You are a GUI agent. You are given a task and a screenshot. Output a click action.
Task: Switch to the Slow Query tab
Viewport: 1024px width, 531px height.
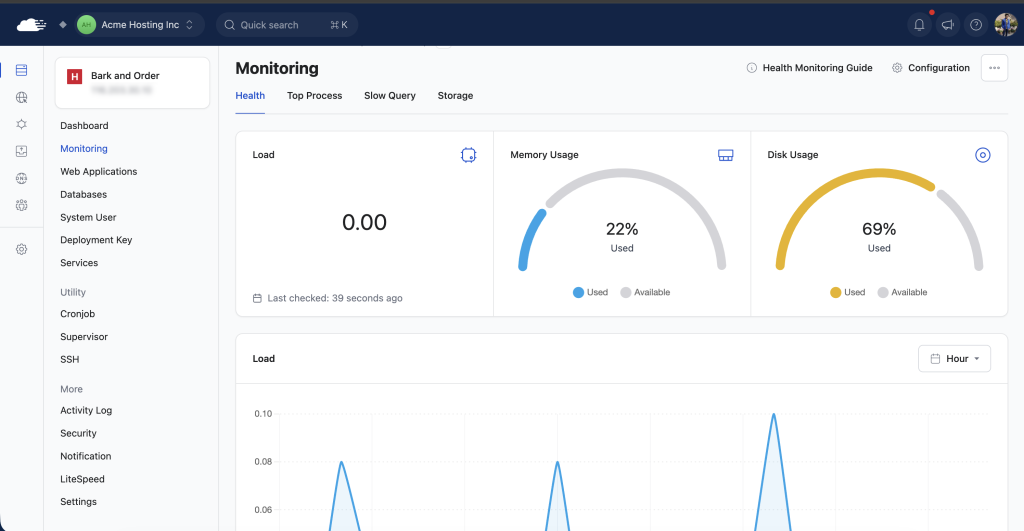click(x=390, y=95)
